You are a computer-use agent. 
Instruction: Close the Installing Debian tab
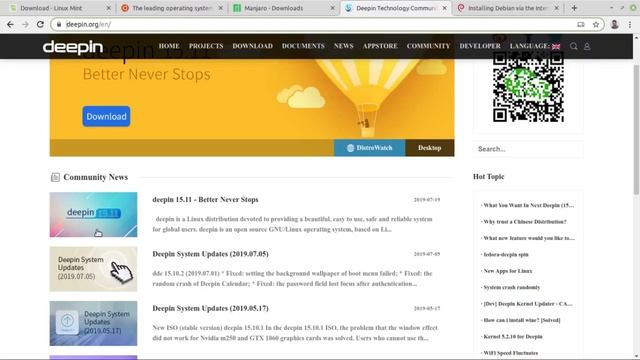pos(556,8)
